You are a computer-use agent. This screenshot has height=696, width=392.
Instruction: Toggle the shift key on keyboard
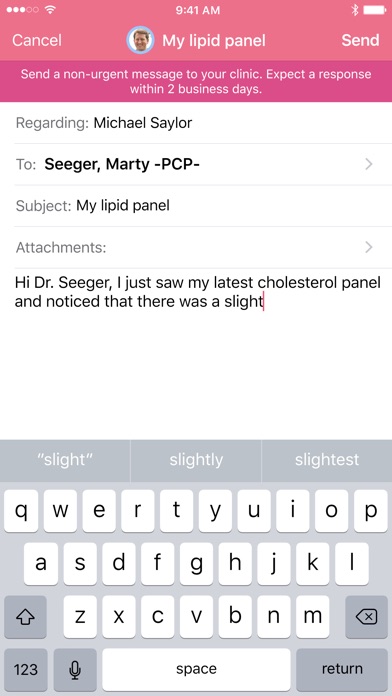(x=25, y=617)
